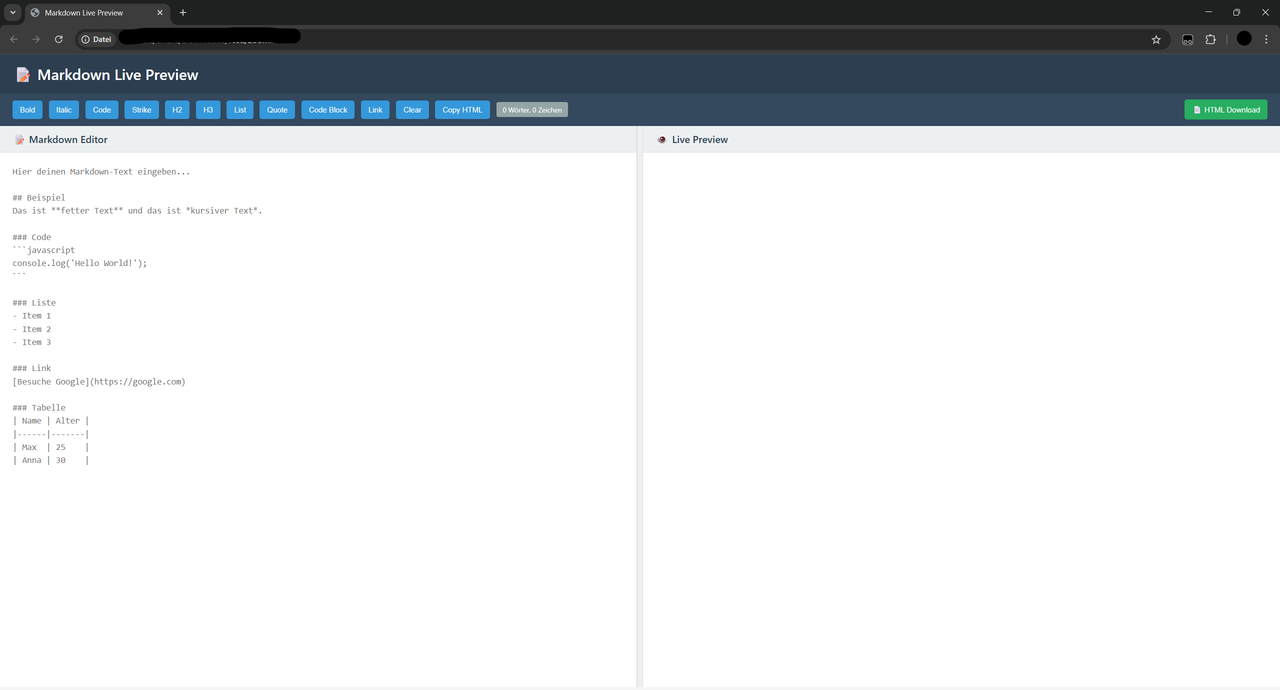Open a new browser tab
The image size is (1280, 690).
[x=183, y=13]
